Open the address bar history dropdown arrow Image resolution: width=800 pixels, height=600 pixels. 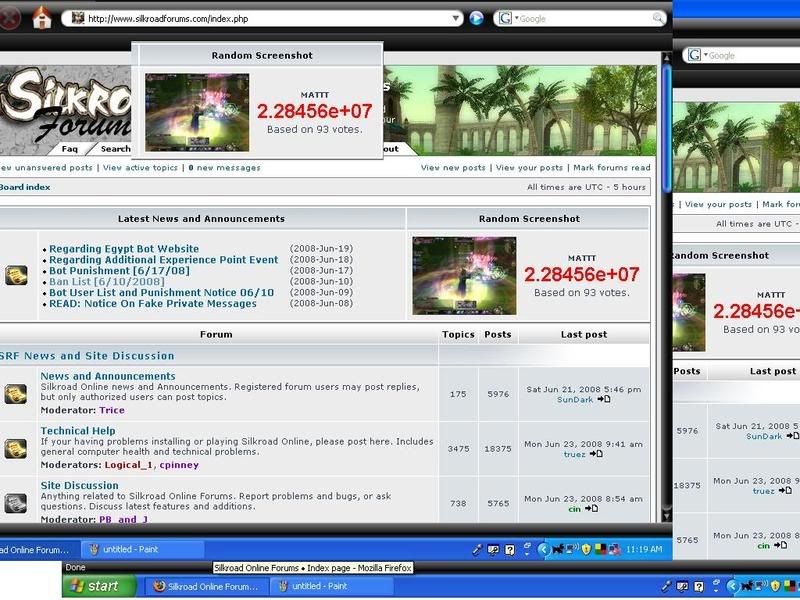(x=455, y=18)
